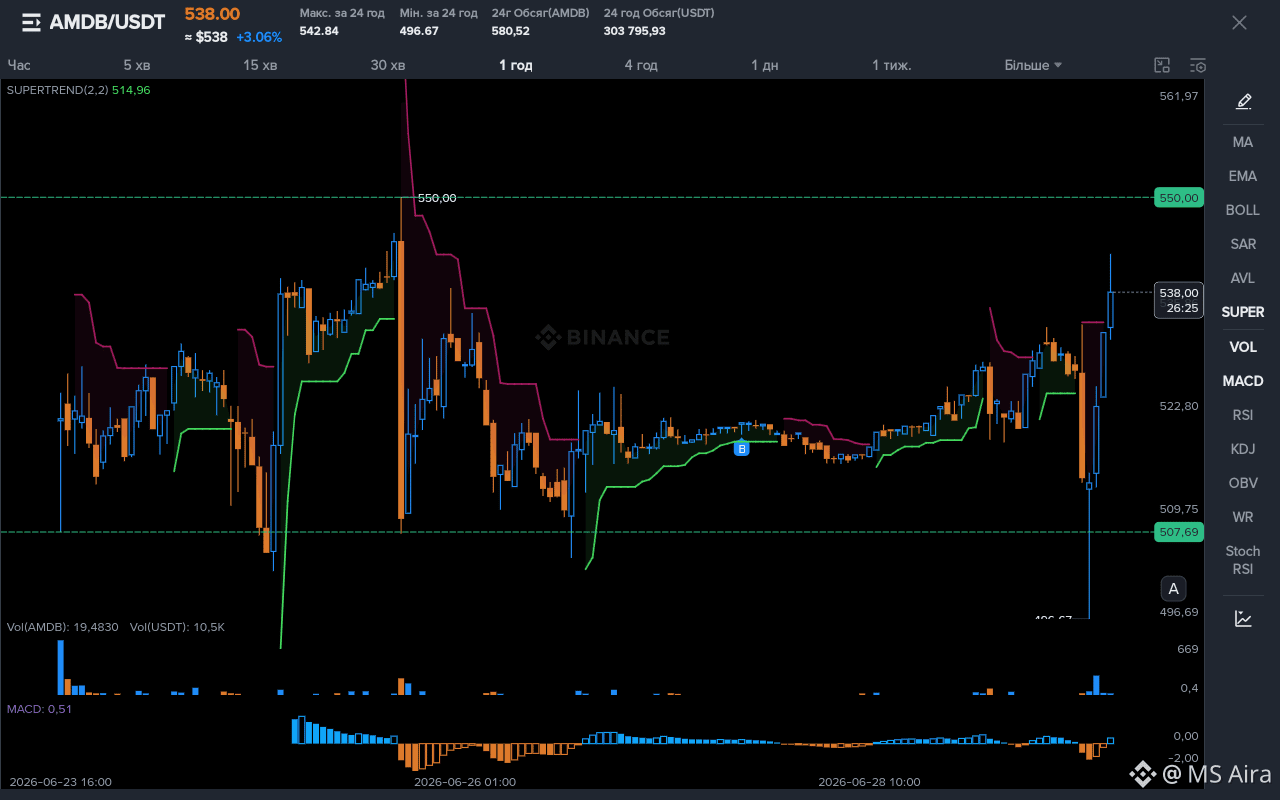
Task: Click the 561,97 price axis label
Action: (1179, 96)
